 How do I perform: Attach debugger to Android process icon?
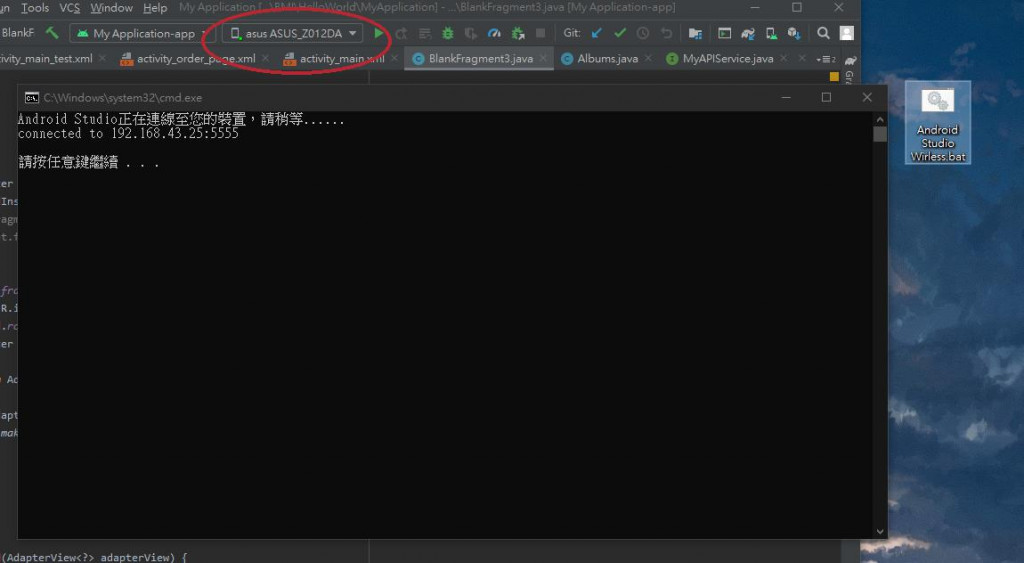coord(518,33)
